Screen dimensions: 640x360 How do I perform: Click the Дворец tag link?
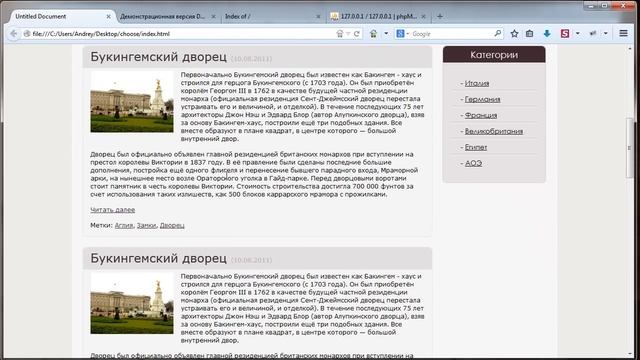tap(172, 225)
